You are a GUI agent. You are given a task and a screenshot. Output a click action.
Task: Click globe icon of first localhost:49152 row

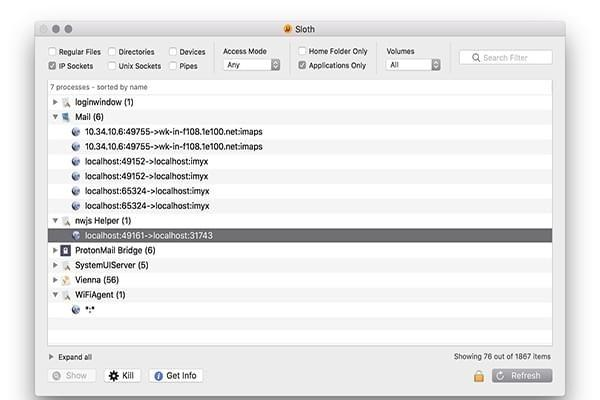pos(76,162)
